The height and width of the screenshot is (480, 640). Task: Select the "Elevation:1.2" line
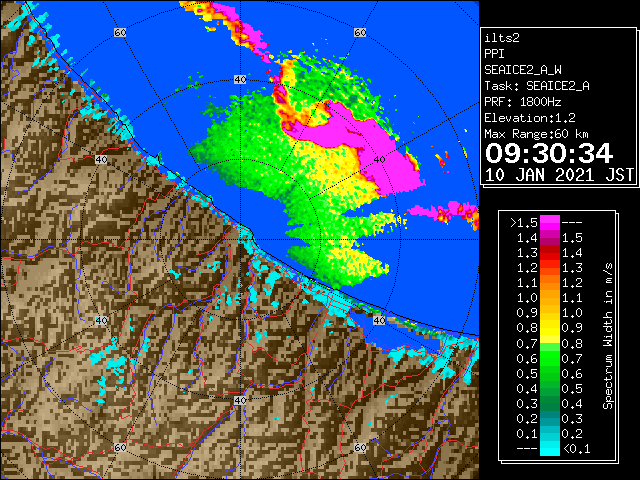click(x=530, y=118)
